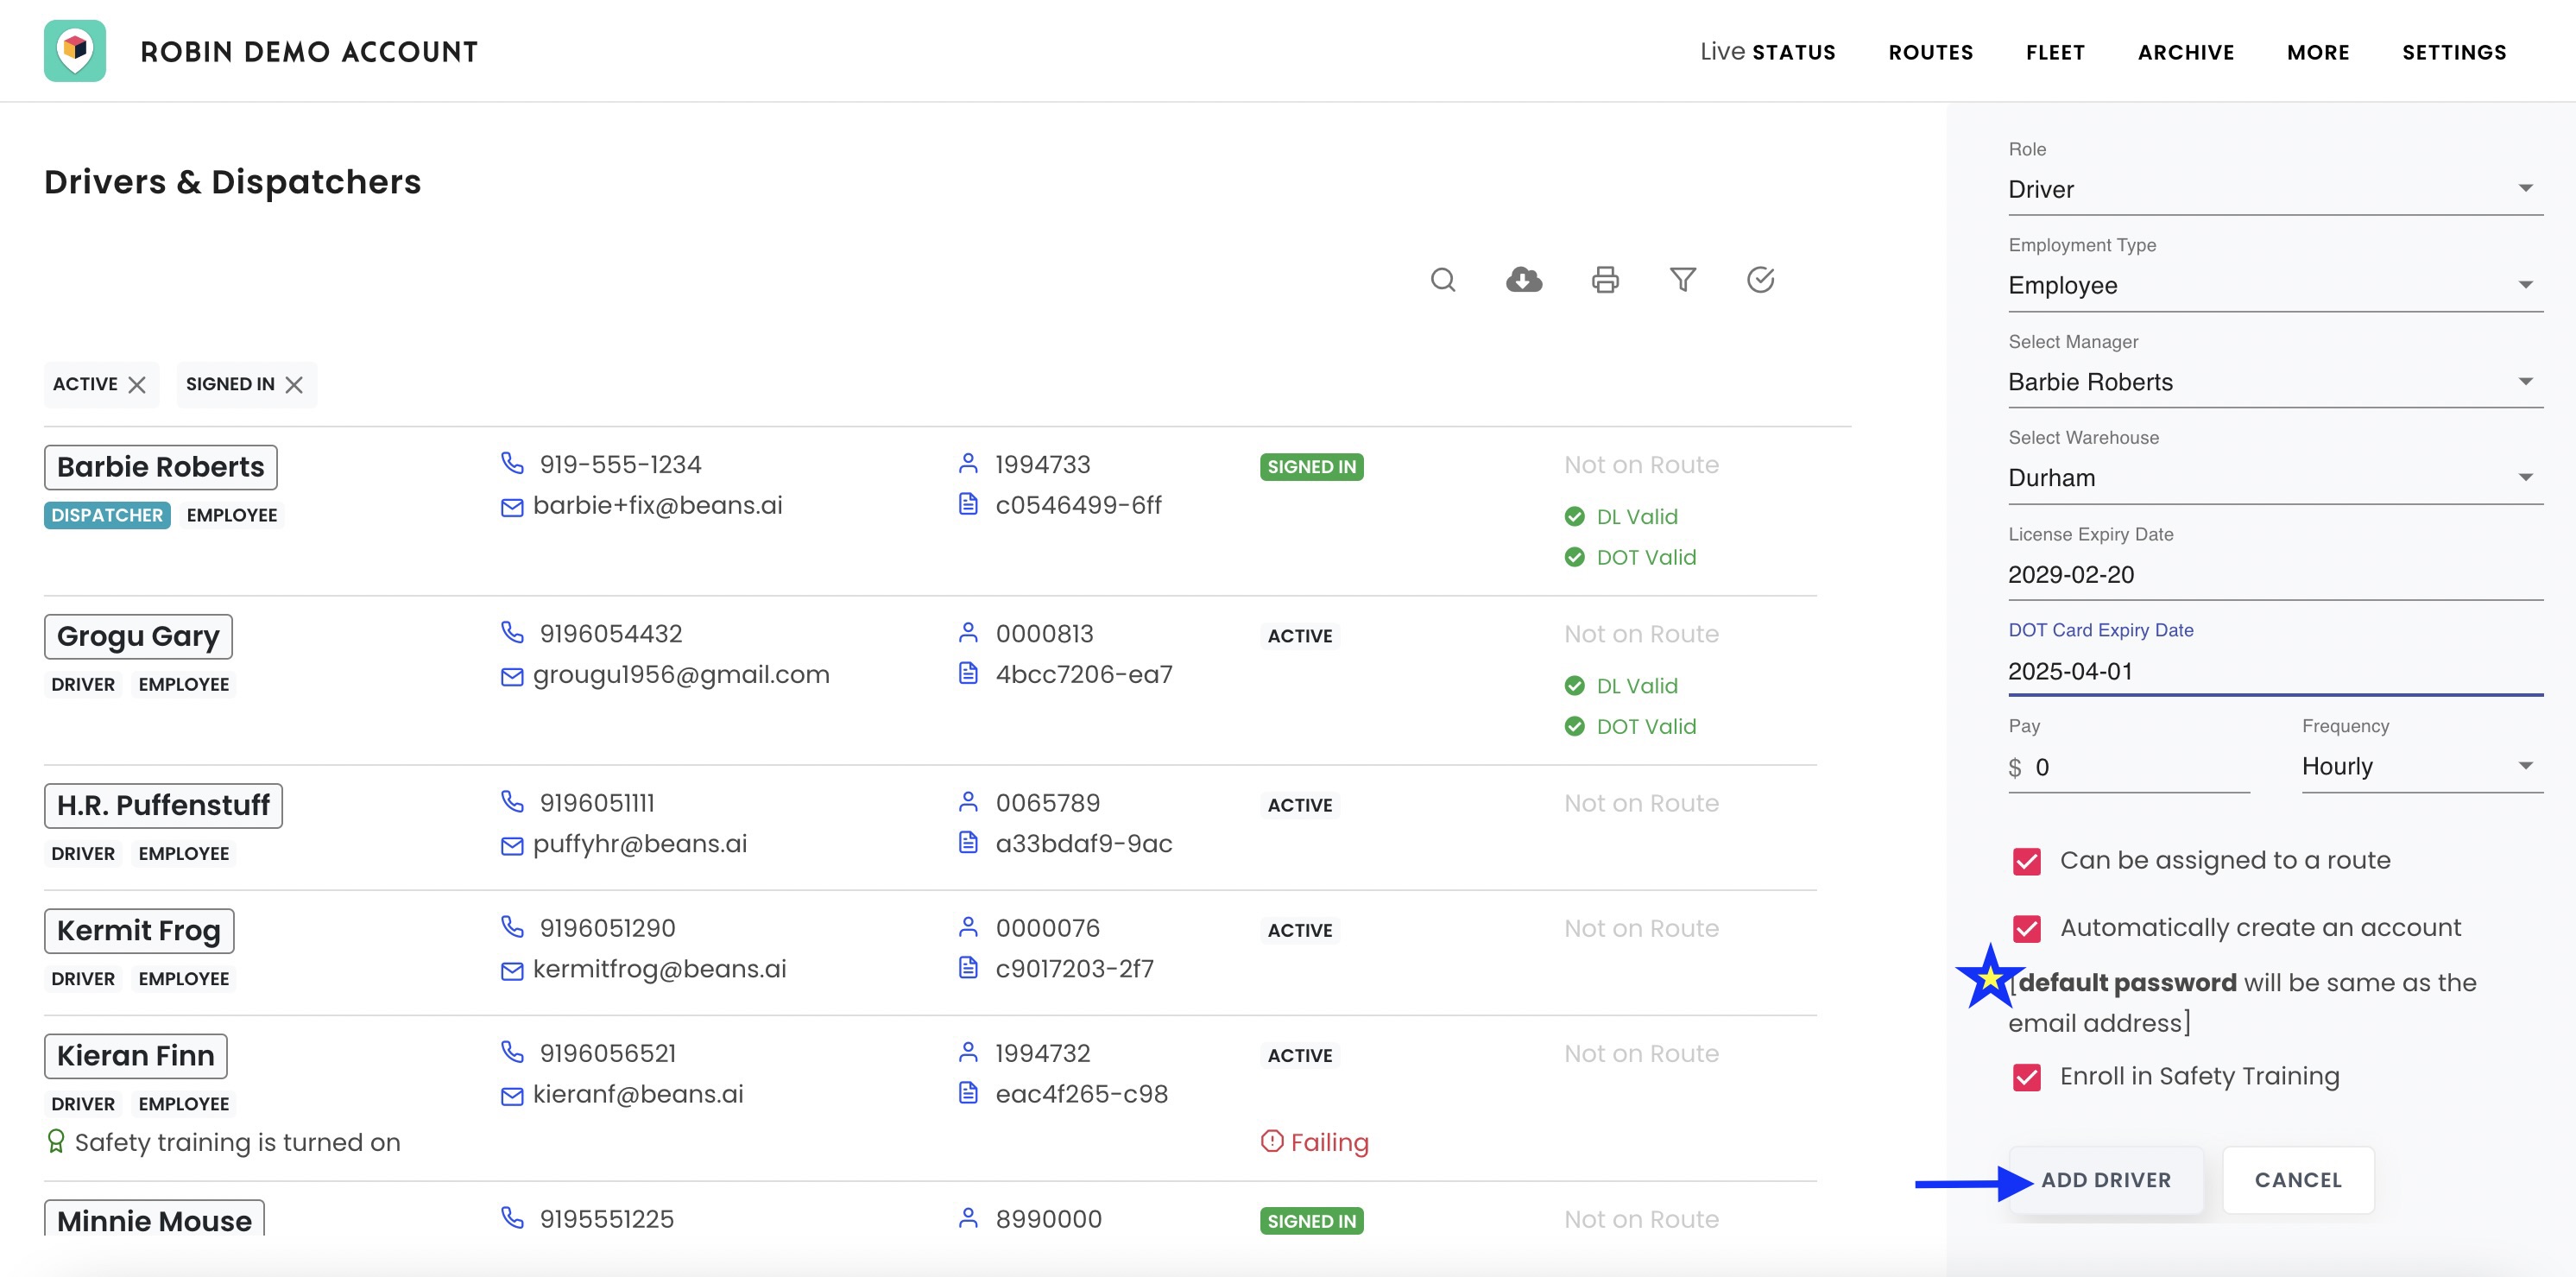Toggle Enroll in Safety Training checkbox
This screenshot has width=2576, height=1277.
[x=2027, y=1077]
